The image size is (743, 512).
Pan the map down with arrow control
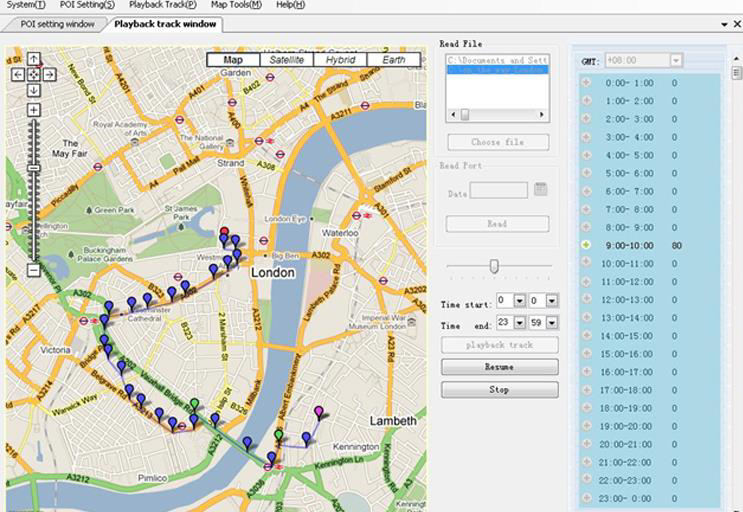pyautogui.click(x=34, y=90)
